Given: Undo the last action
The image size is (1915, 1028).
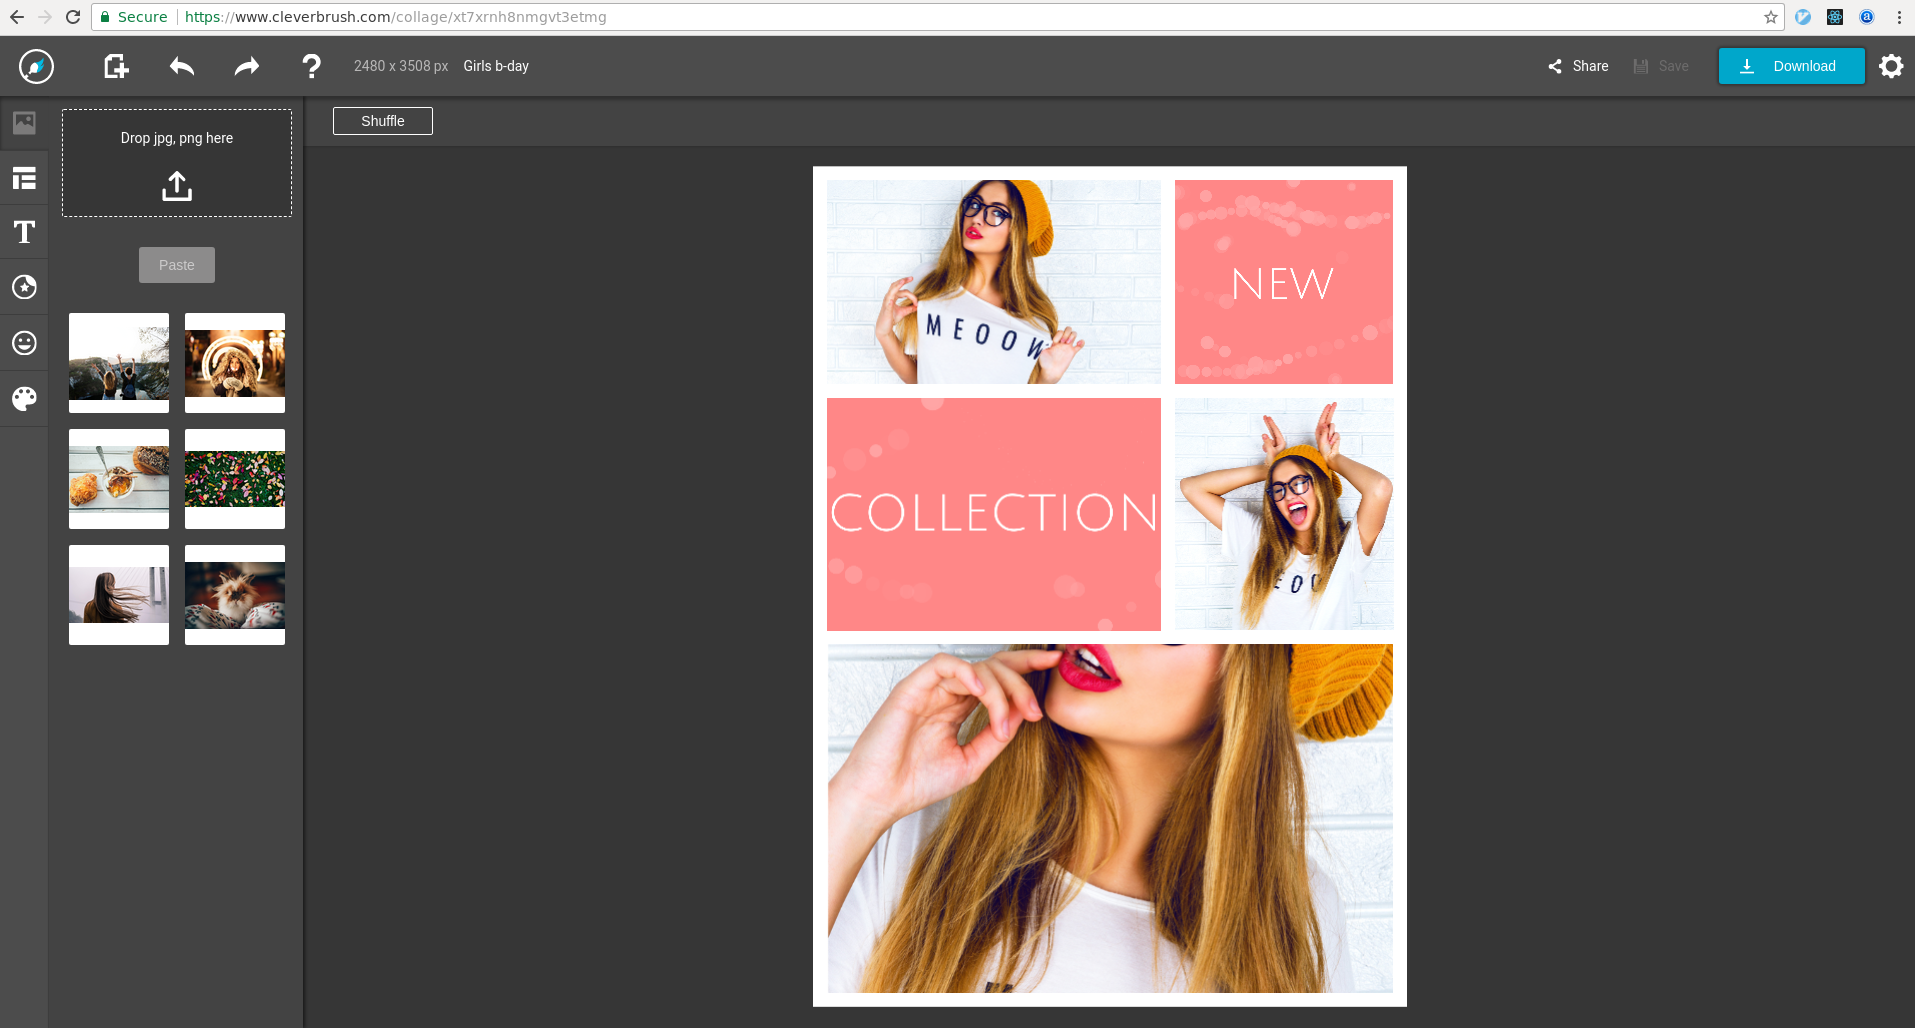Looking at the screenshot, I should pyautogui.click(x=182, y=66).
